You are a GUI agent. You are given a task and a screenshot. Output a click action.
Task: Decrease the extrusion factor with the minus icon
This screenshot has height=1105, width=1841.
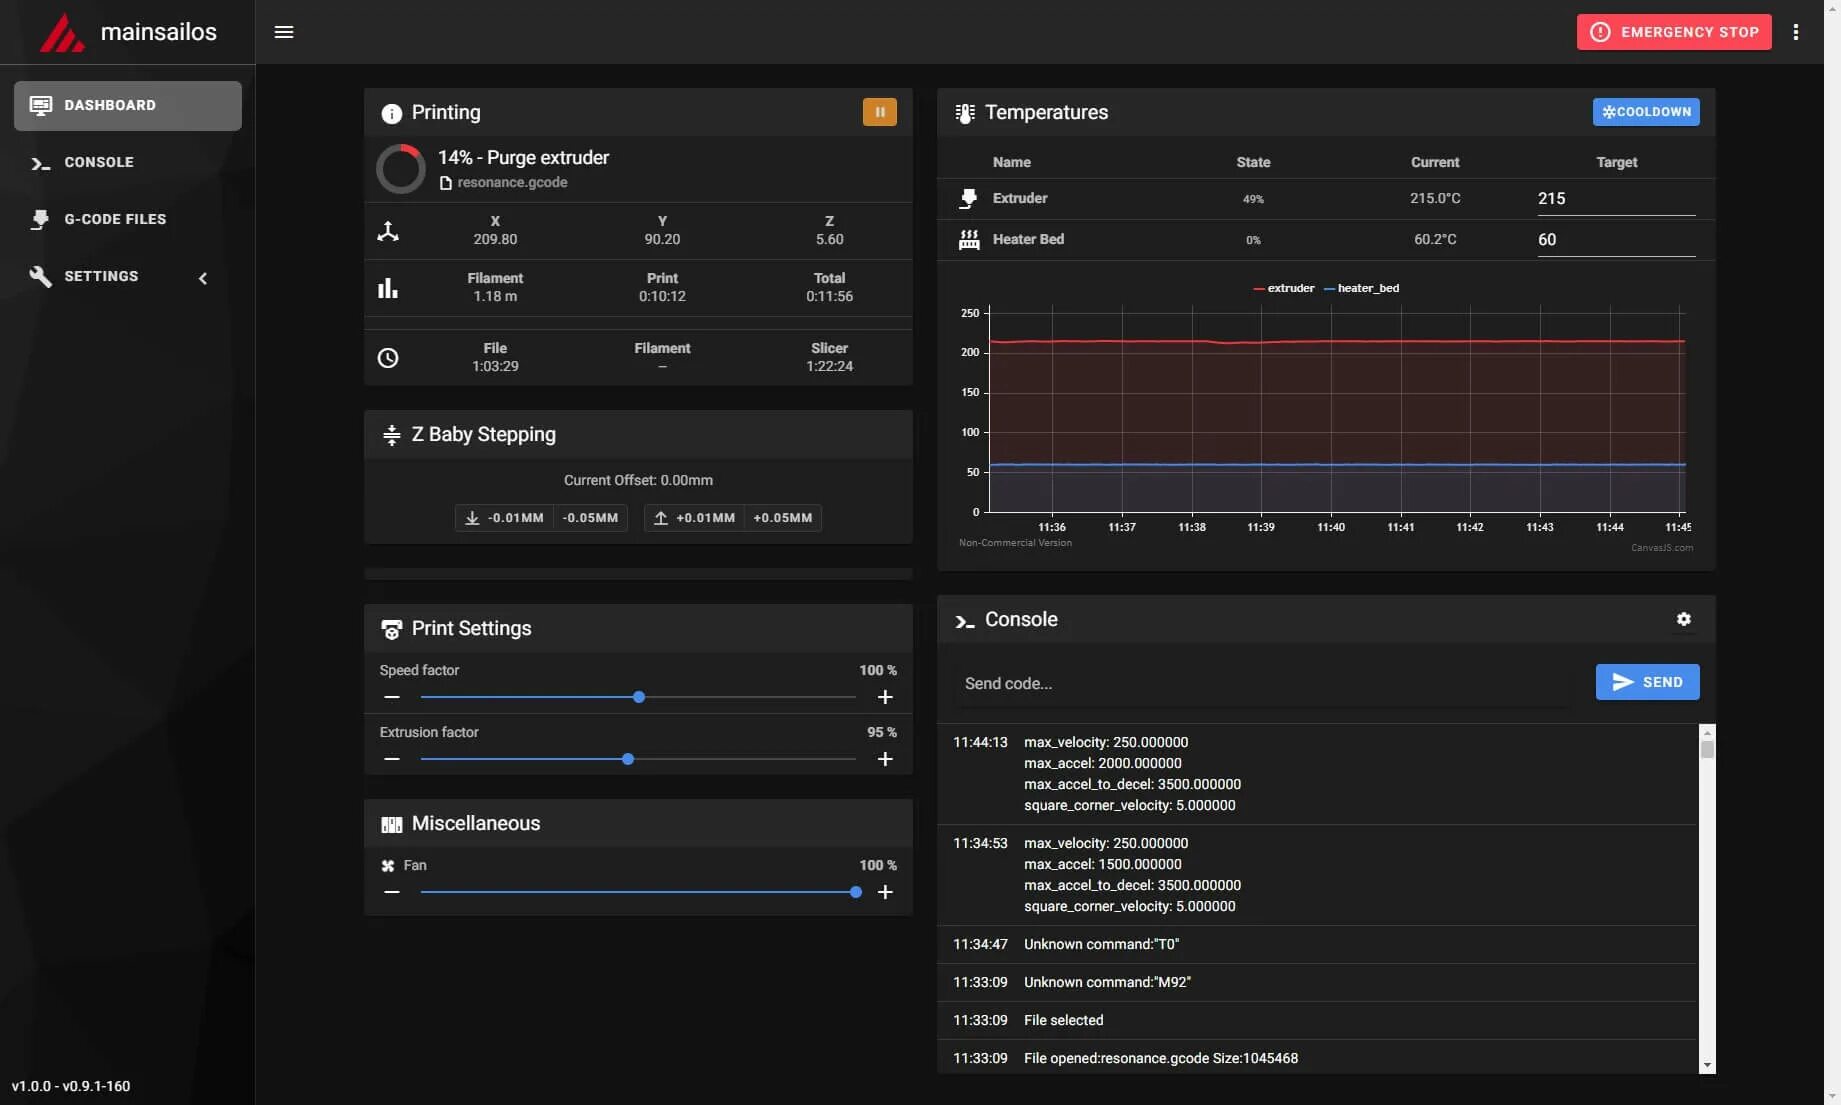tap(392, 759)
